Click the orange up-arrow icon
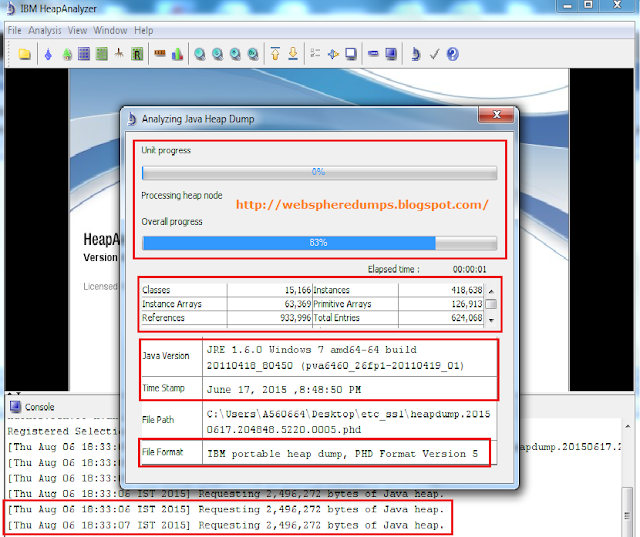The height and width of the screenshot is (537, 640). [x=275, y=54]
